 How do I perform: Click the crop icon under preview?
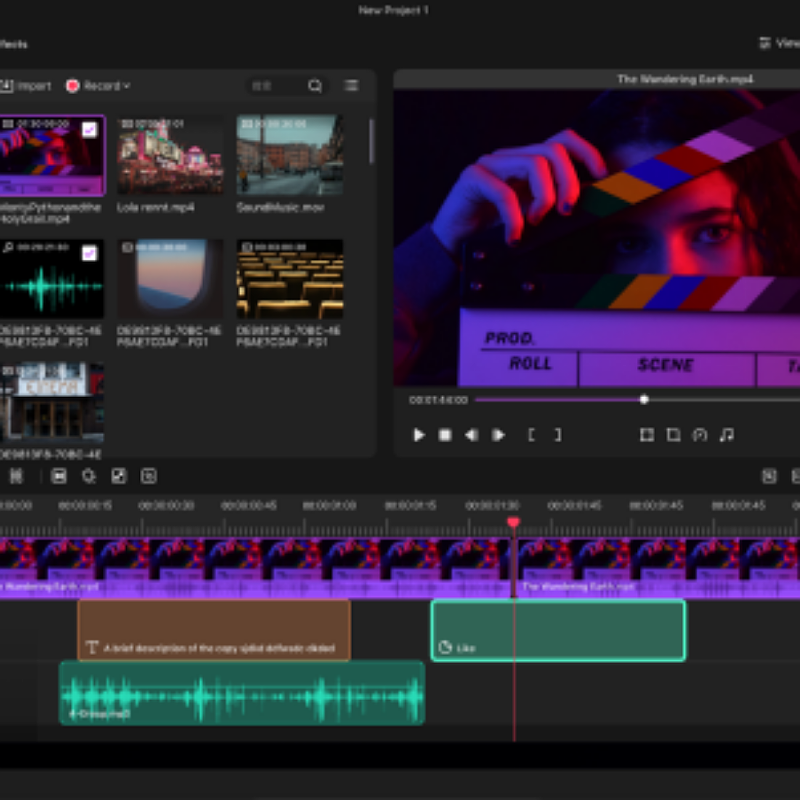click(x=673, y=435)
